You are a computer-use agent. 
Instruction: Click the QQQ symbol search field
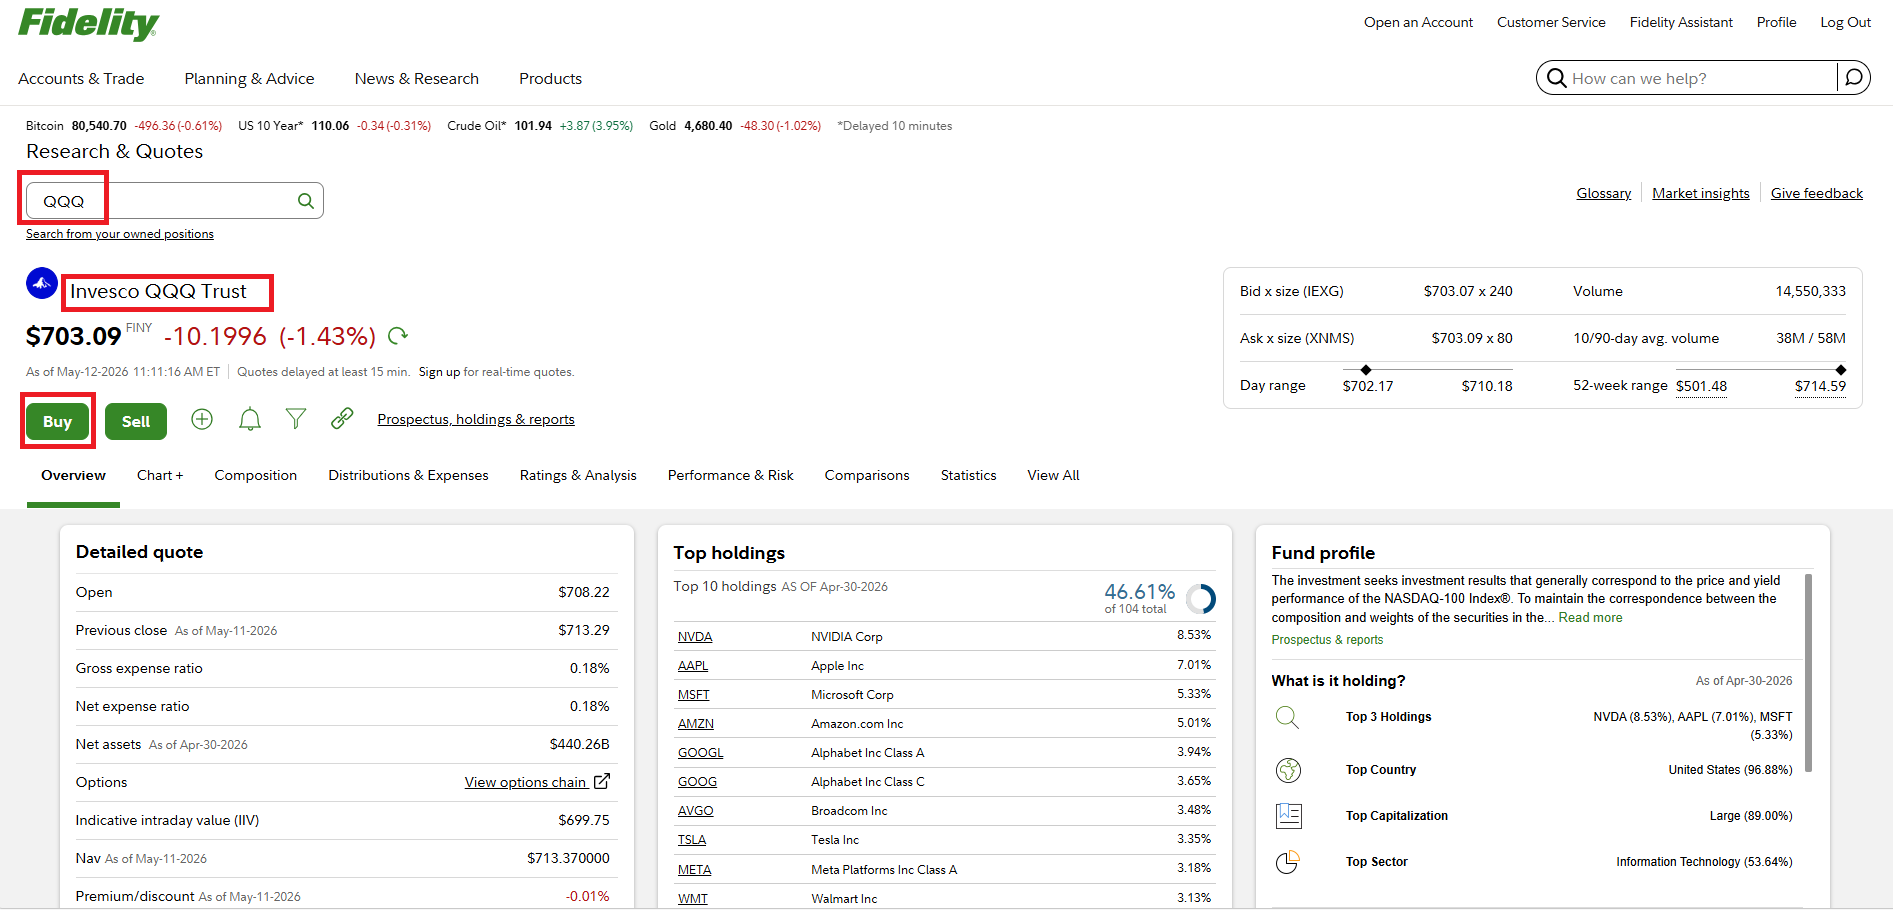(175, 201)
